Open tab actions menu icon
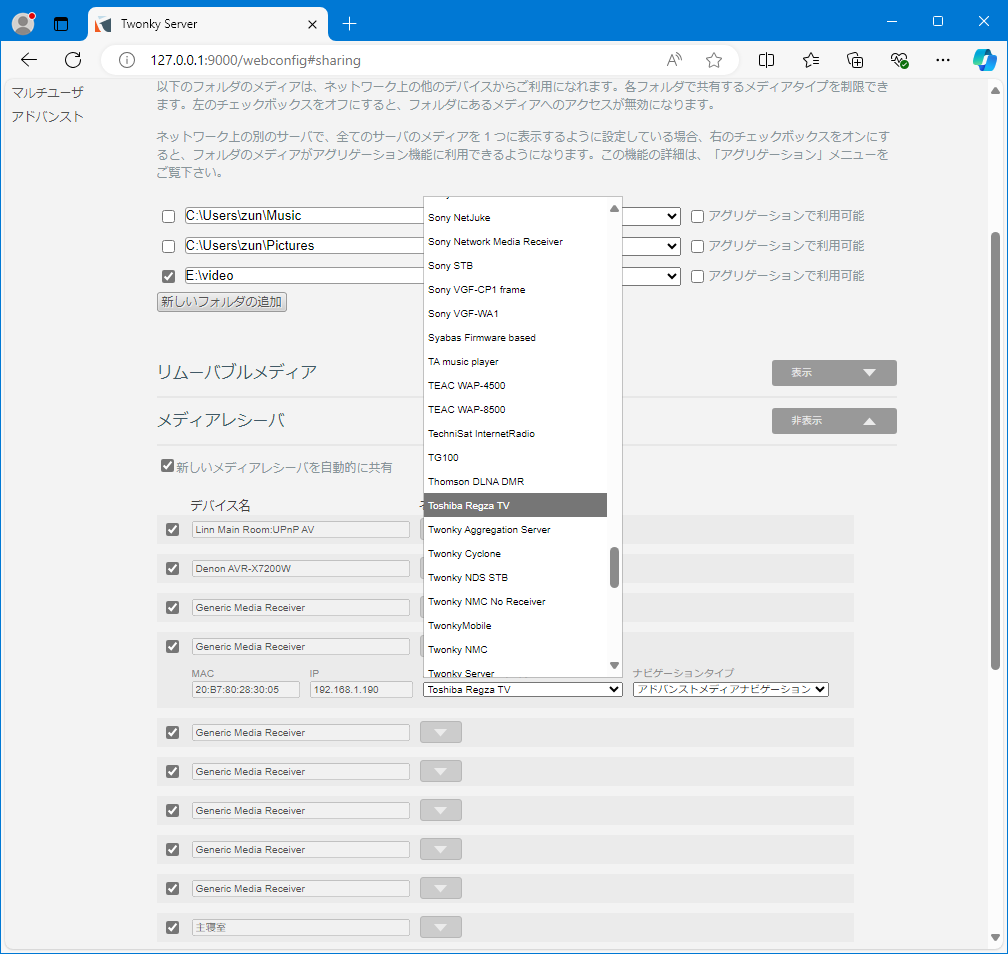The width and height of the screenshot is (1008, 954). (x=61, y=24)
